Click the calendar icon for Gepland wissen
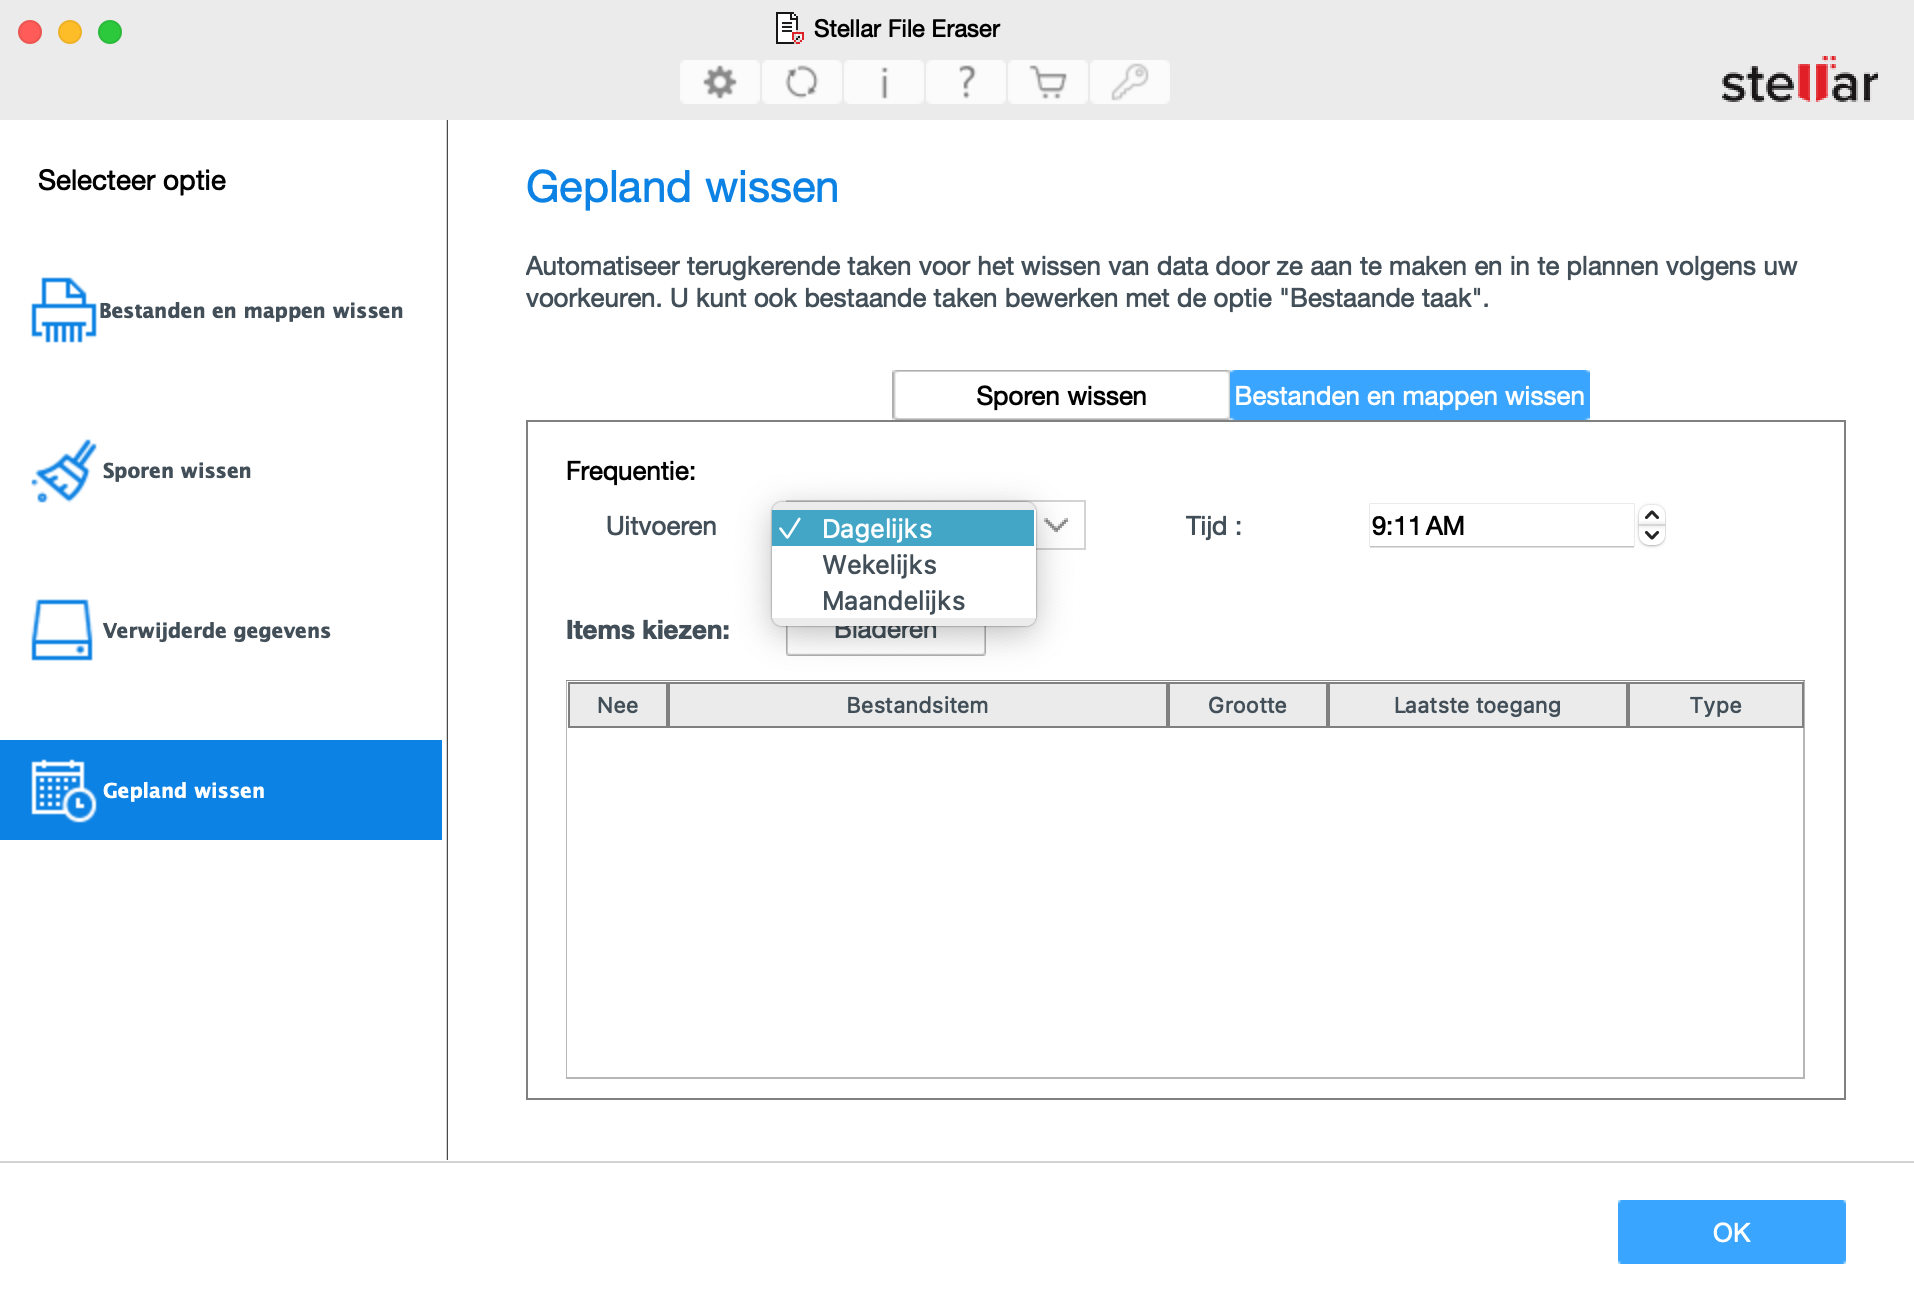The image size is (1914, 1300). coord(63,790)
